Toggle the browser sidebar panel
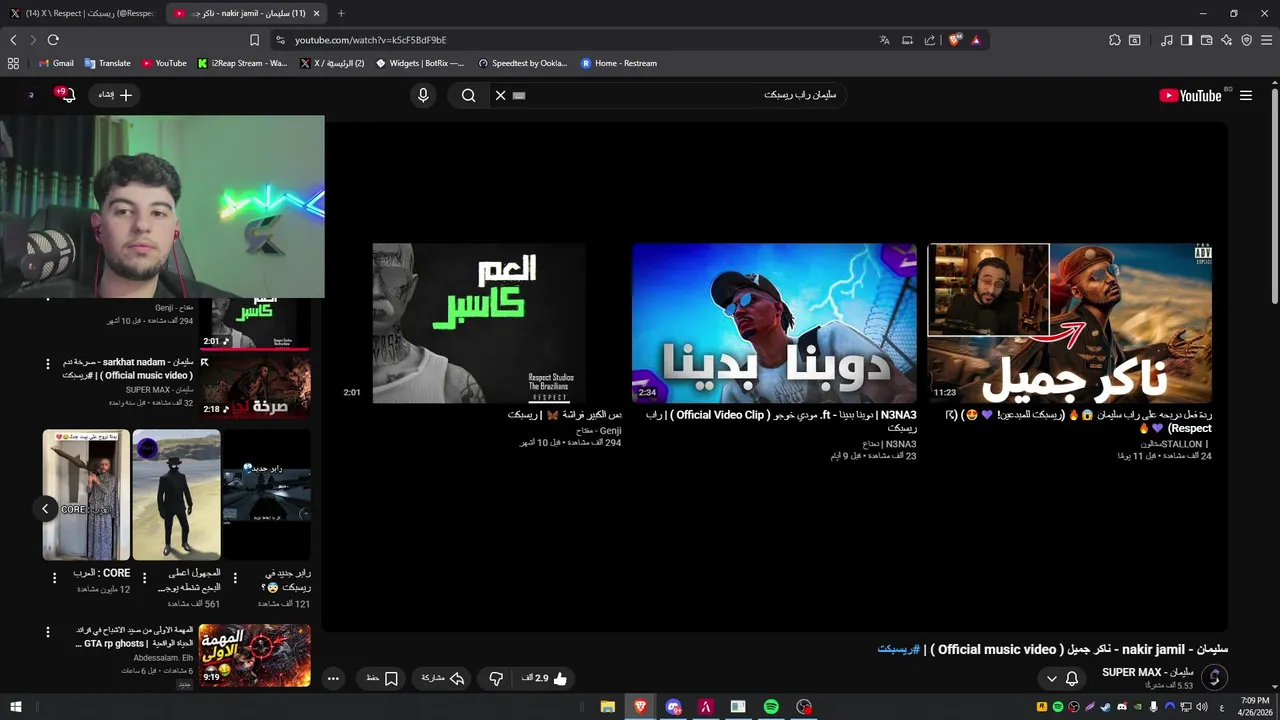 pyautogui.click(x=1186, y=40)
